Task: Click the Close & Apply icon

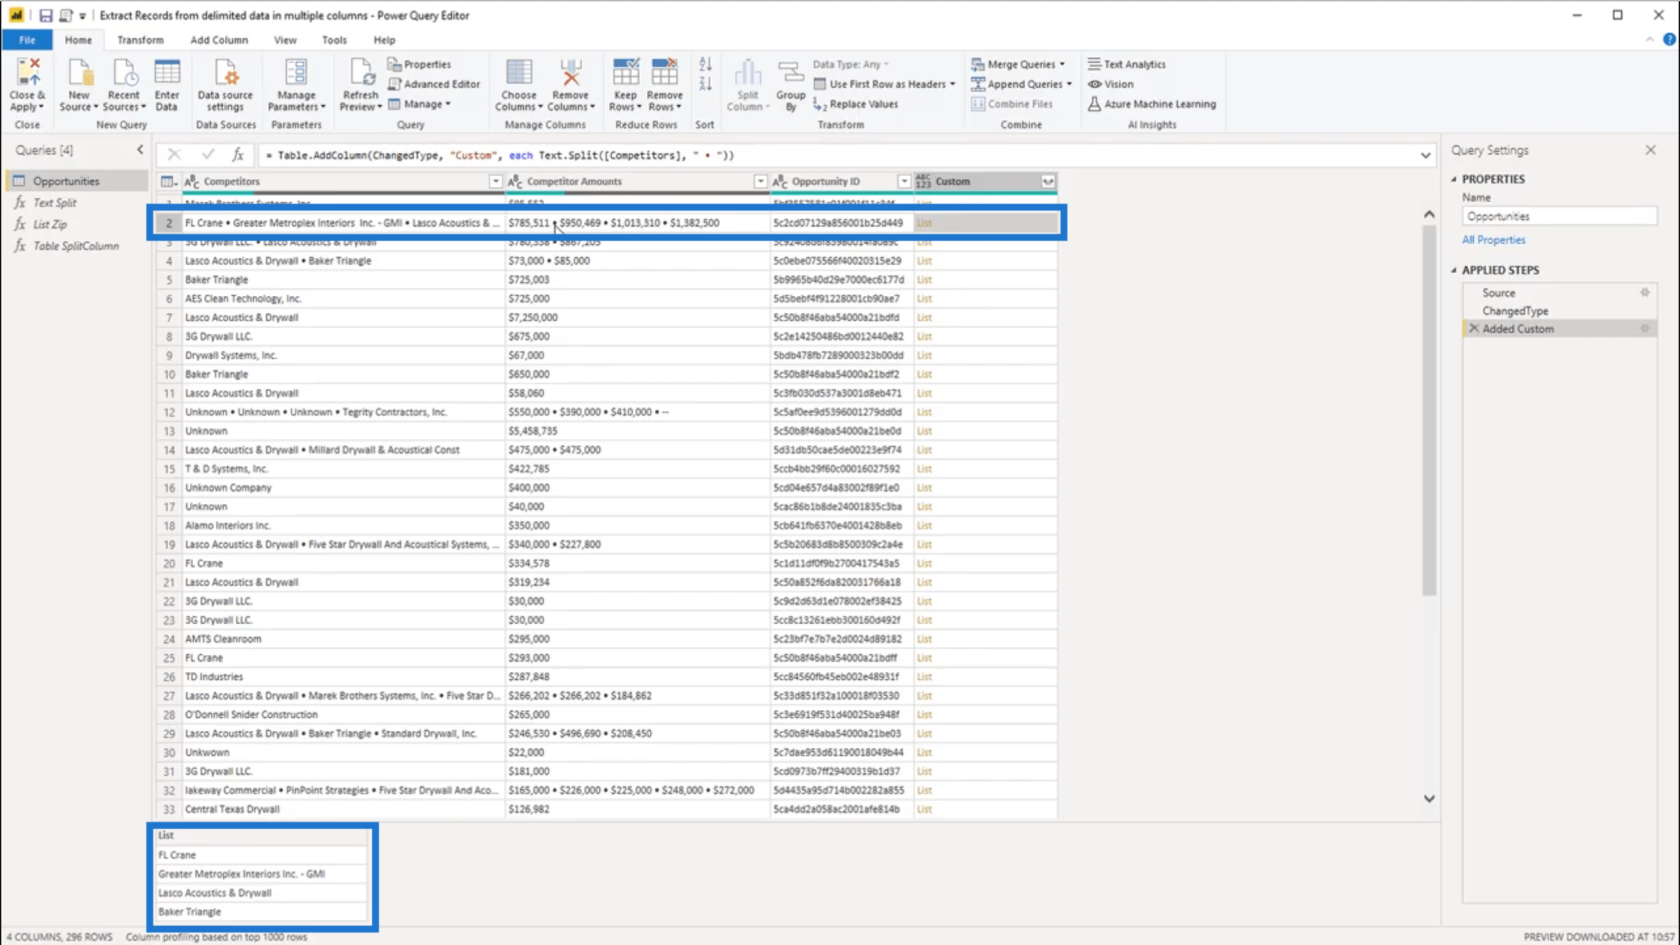Action: point(27,73)
